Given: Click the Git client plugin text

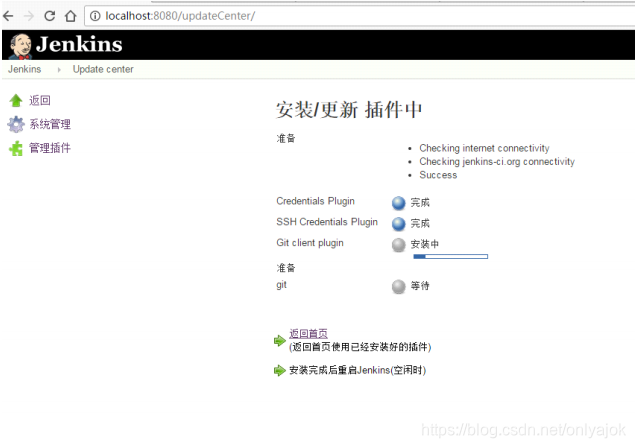Looking at the screenshot, I should coord(310,243).
